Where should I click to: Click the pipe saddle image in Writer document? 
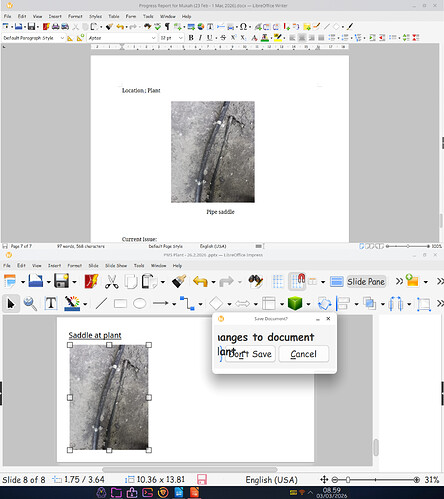click(213, 152)
